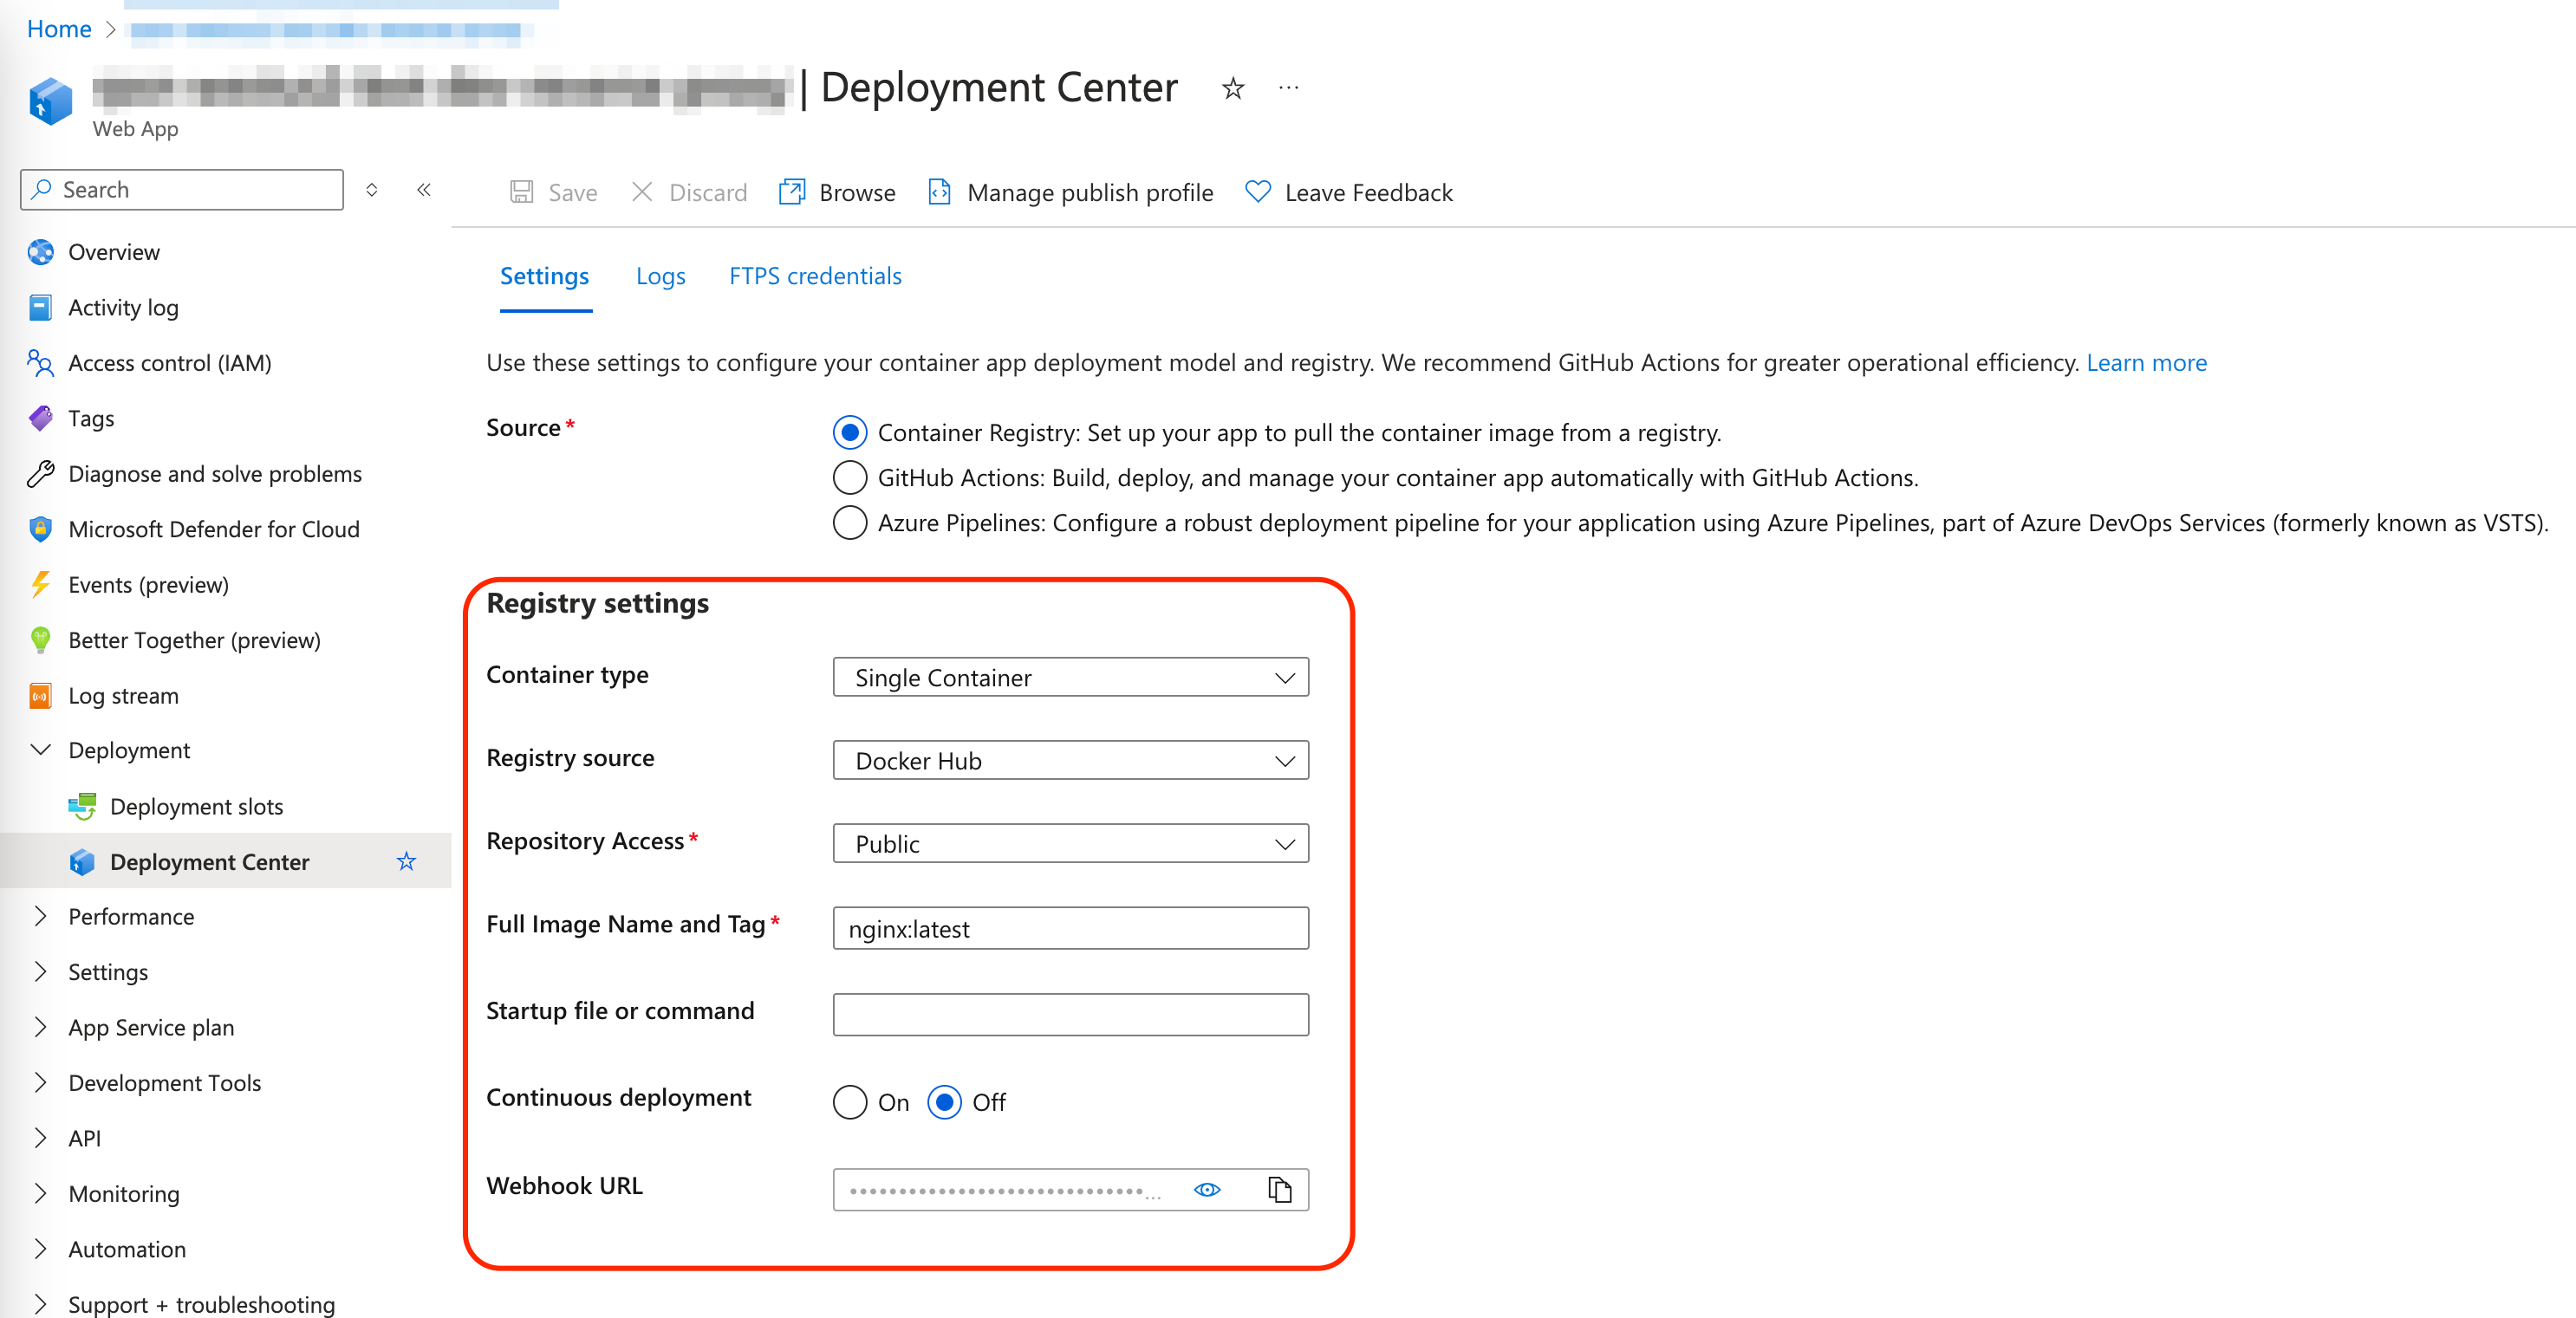This screenshot has height=1318, width=2576.
Task: Click the Browse icon in toolbar
Action: click(790, 192)
